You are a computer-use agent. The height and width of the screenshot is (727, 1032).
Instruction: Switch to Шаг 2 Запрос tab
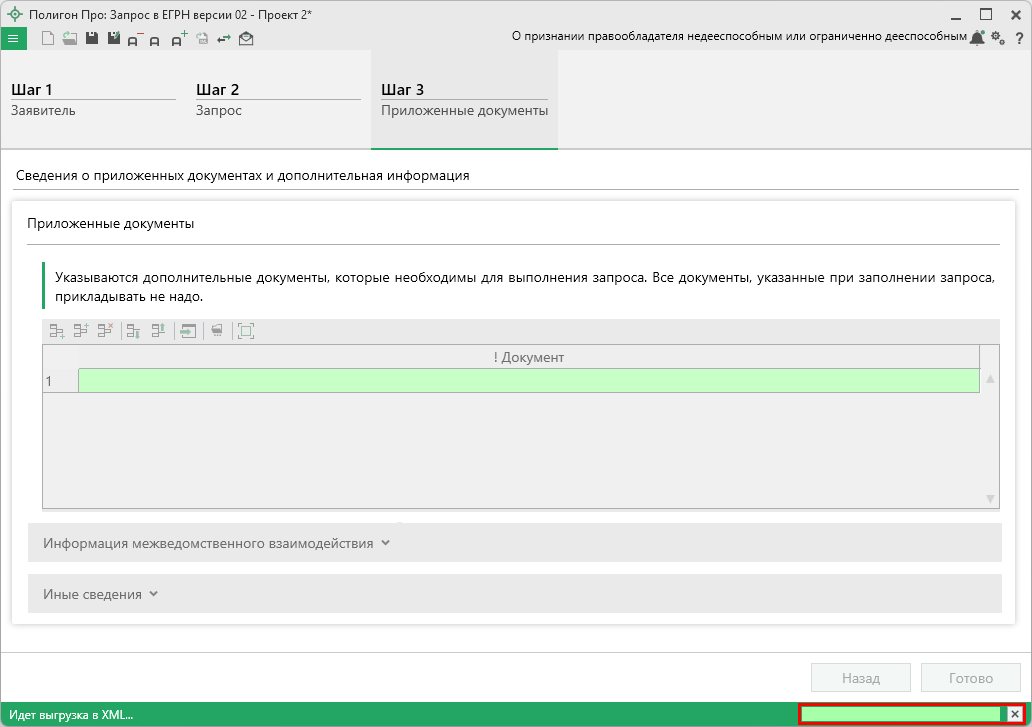click(278, 100)
